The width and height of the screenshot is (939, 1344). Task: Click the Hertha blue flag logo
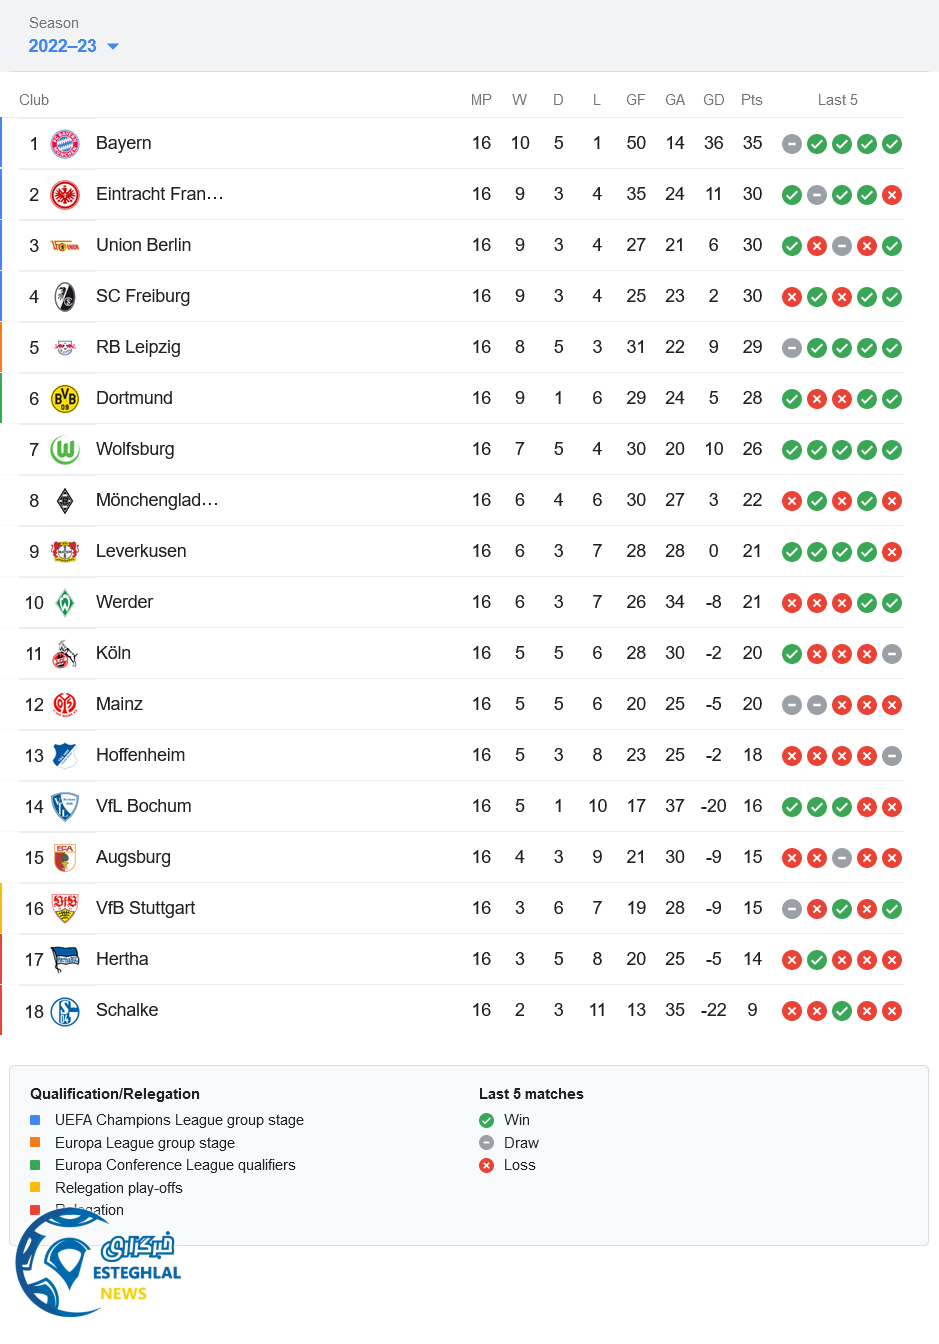(65, 960)
